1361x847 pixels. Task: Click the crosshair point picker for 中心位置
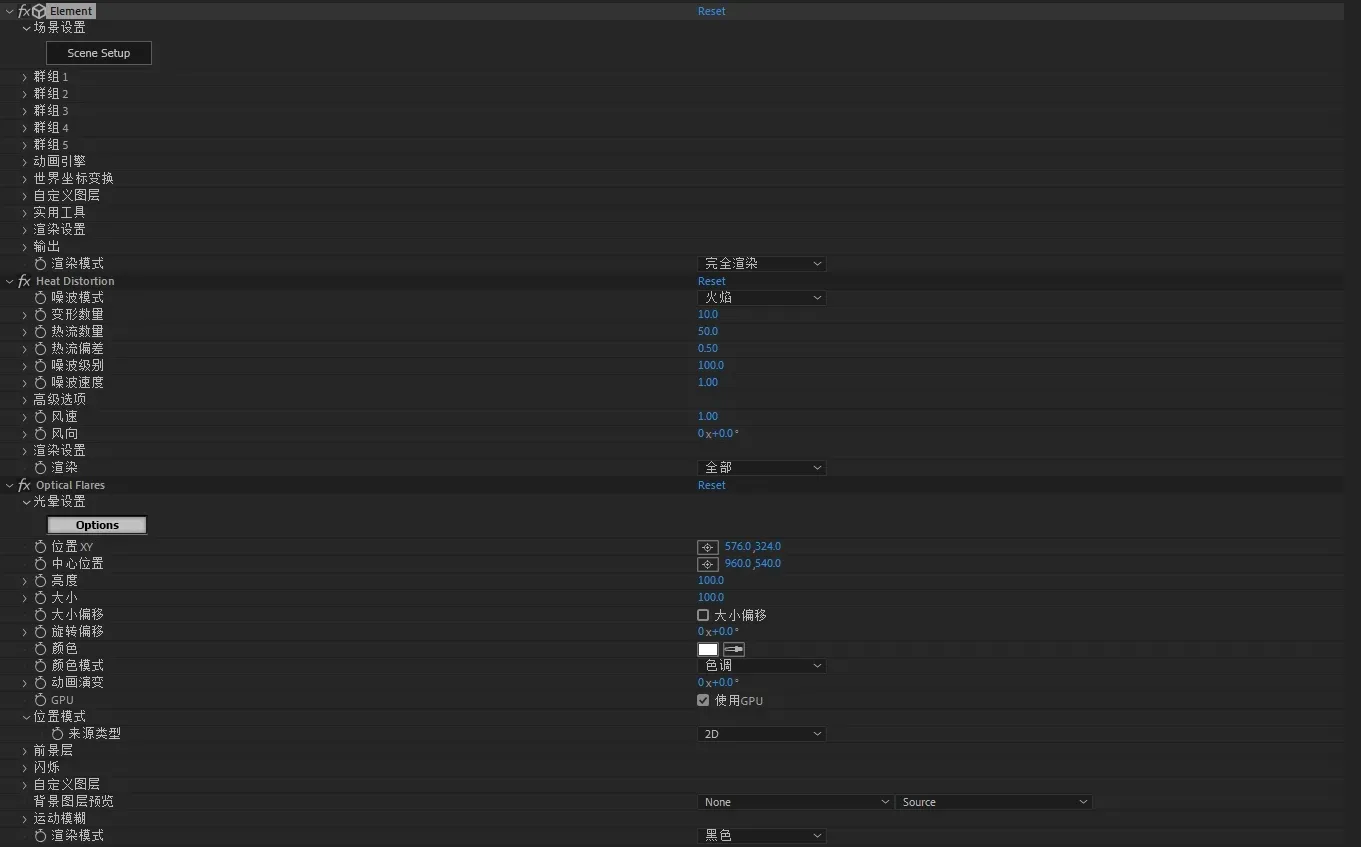pyautogui.click(x=707, y=564)
